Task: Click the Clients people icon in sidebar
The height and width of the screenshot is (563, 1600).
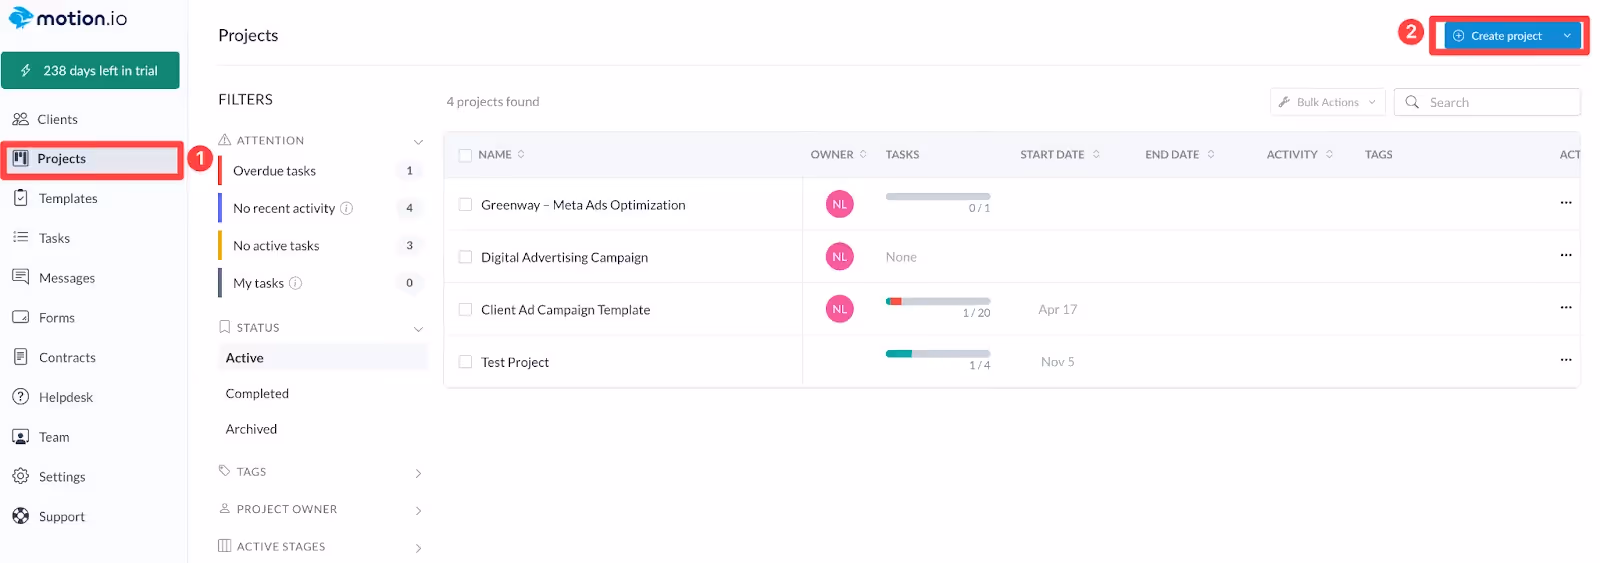Action: pos(20,119)
